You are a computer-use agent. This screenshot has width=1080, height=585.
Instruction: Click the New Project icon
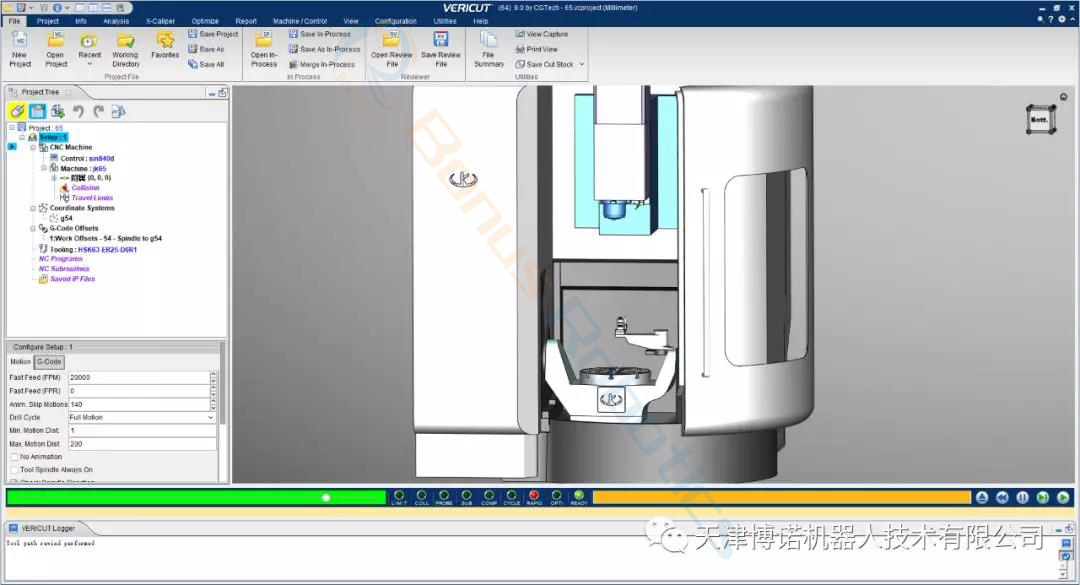(x=20, y=41)
